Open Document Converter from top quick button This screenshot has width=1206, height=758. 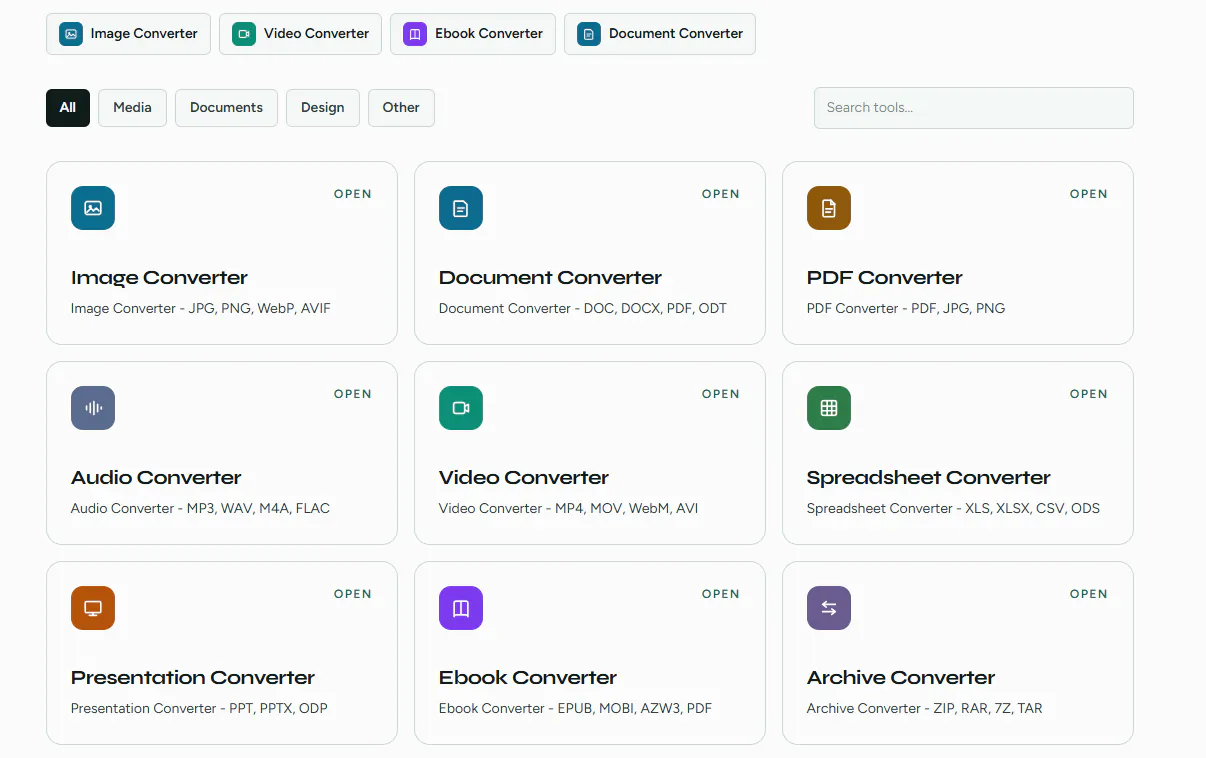[660, 34]
